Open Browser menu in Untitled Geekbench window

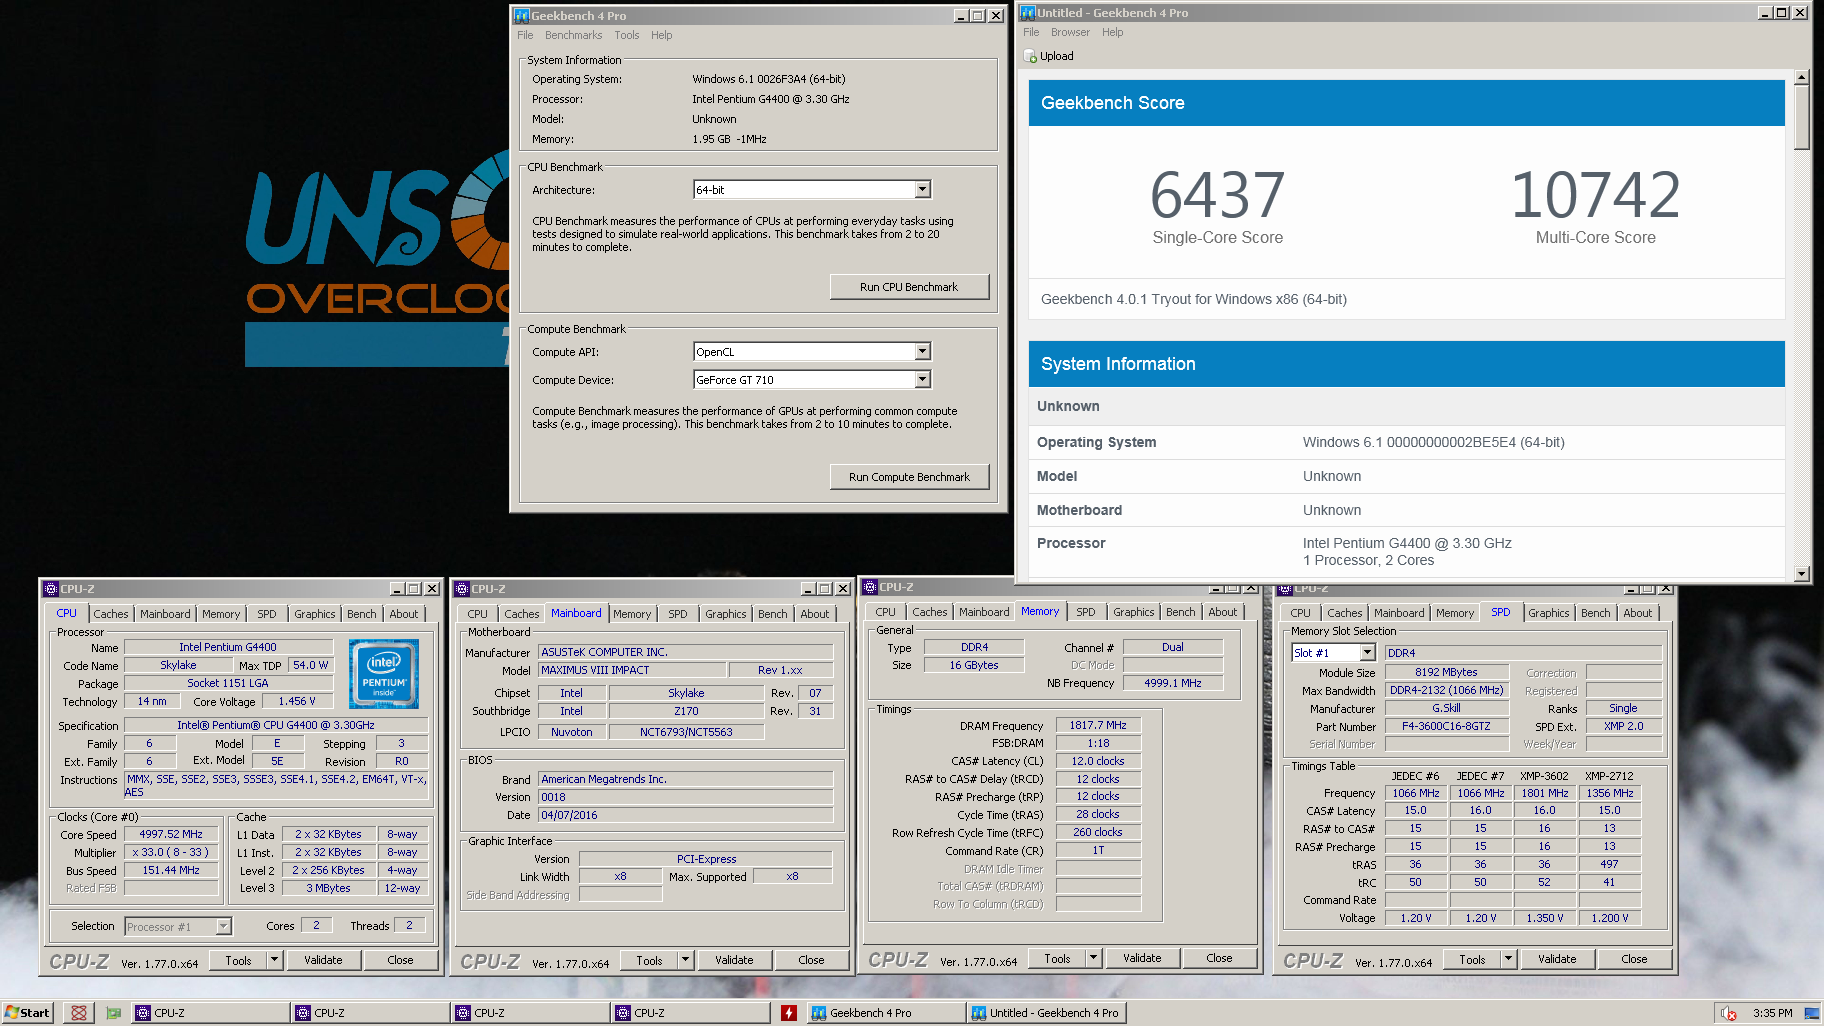click(x=1070, y=32)
